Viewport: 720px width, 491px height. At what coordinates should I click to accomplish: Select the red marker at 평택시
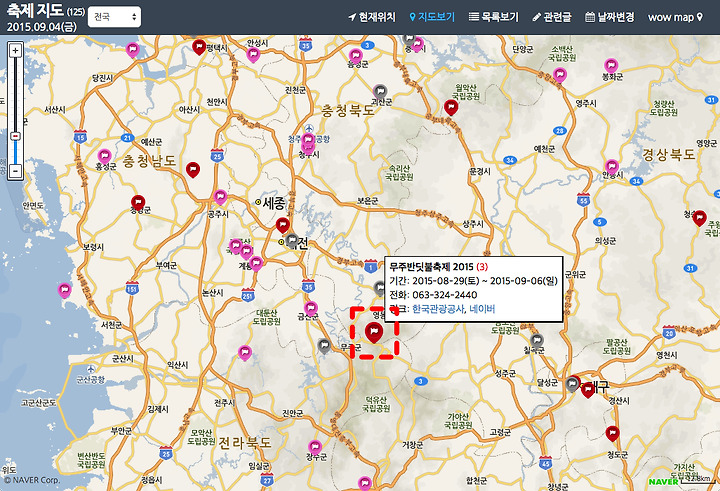point(199,47)
